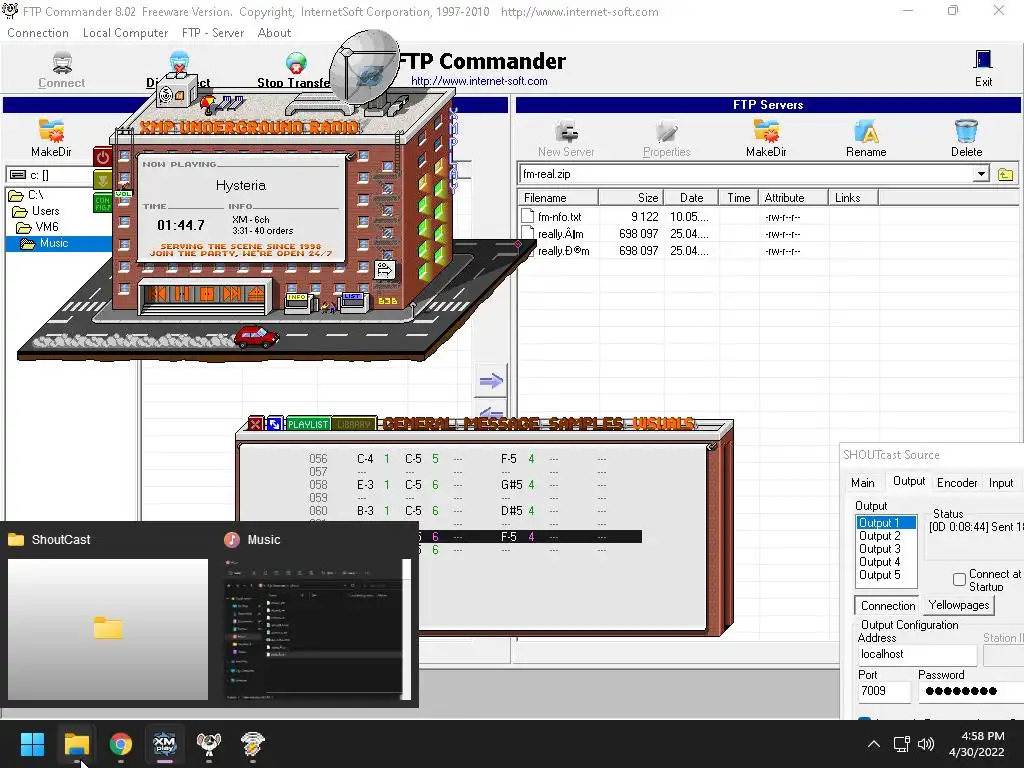Click the VISUALS tab in the XMPlay info window
The width and height of the screenshot is (1024, 768).
[x=663, y=424]
